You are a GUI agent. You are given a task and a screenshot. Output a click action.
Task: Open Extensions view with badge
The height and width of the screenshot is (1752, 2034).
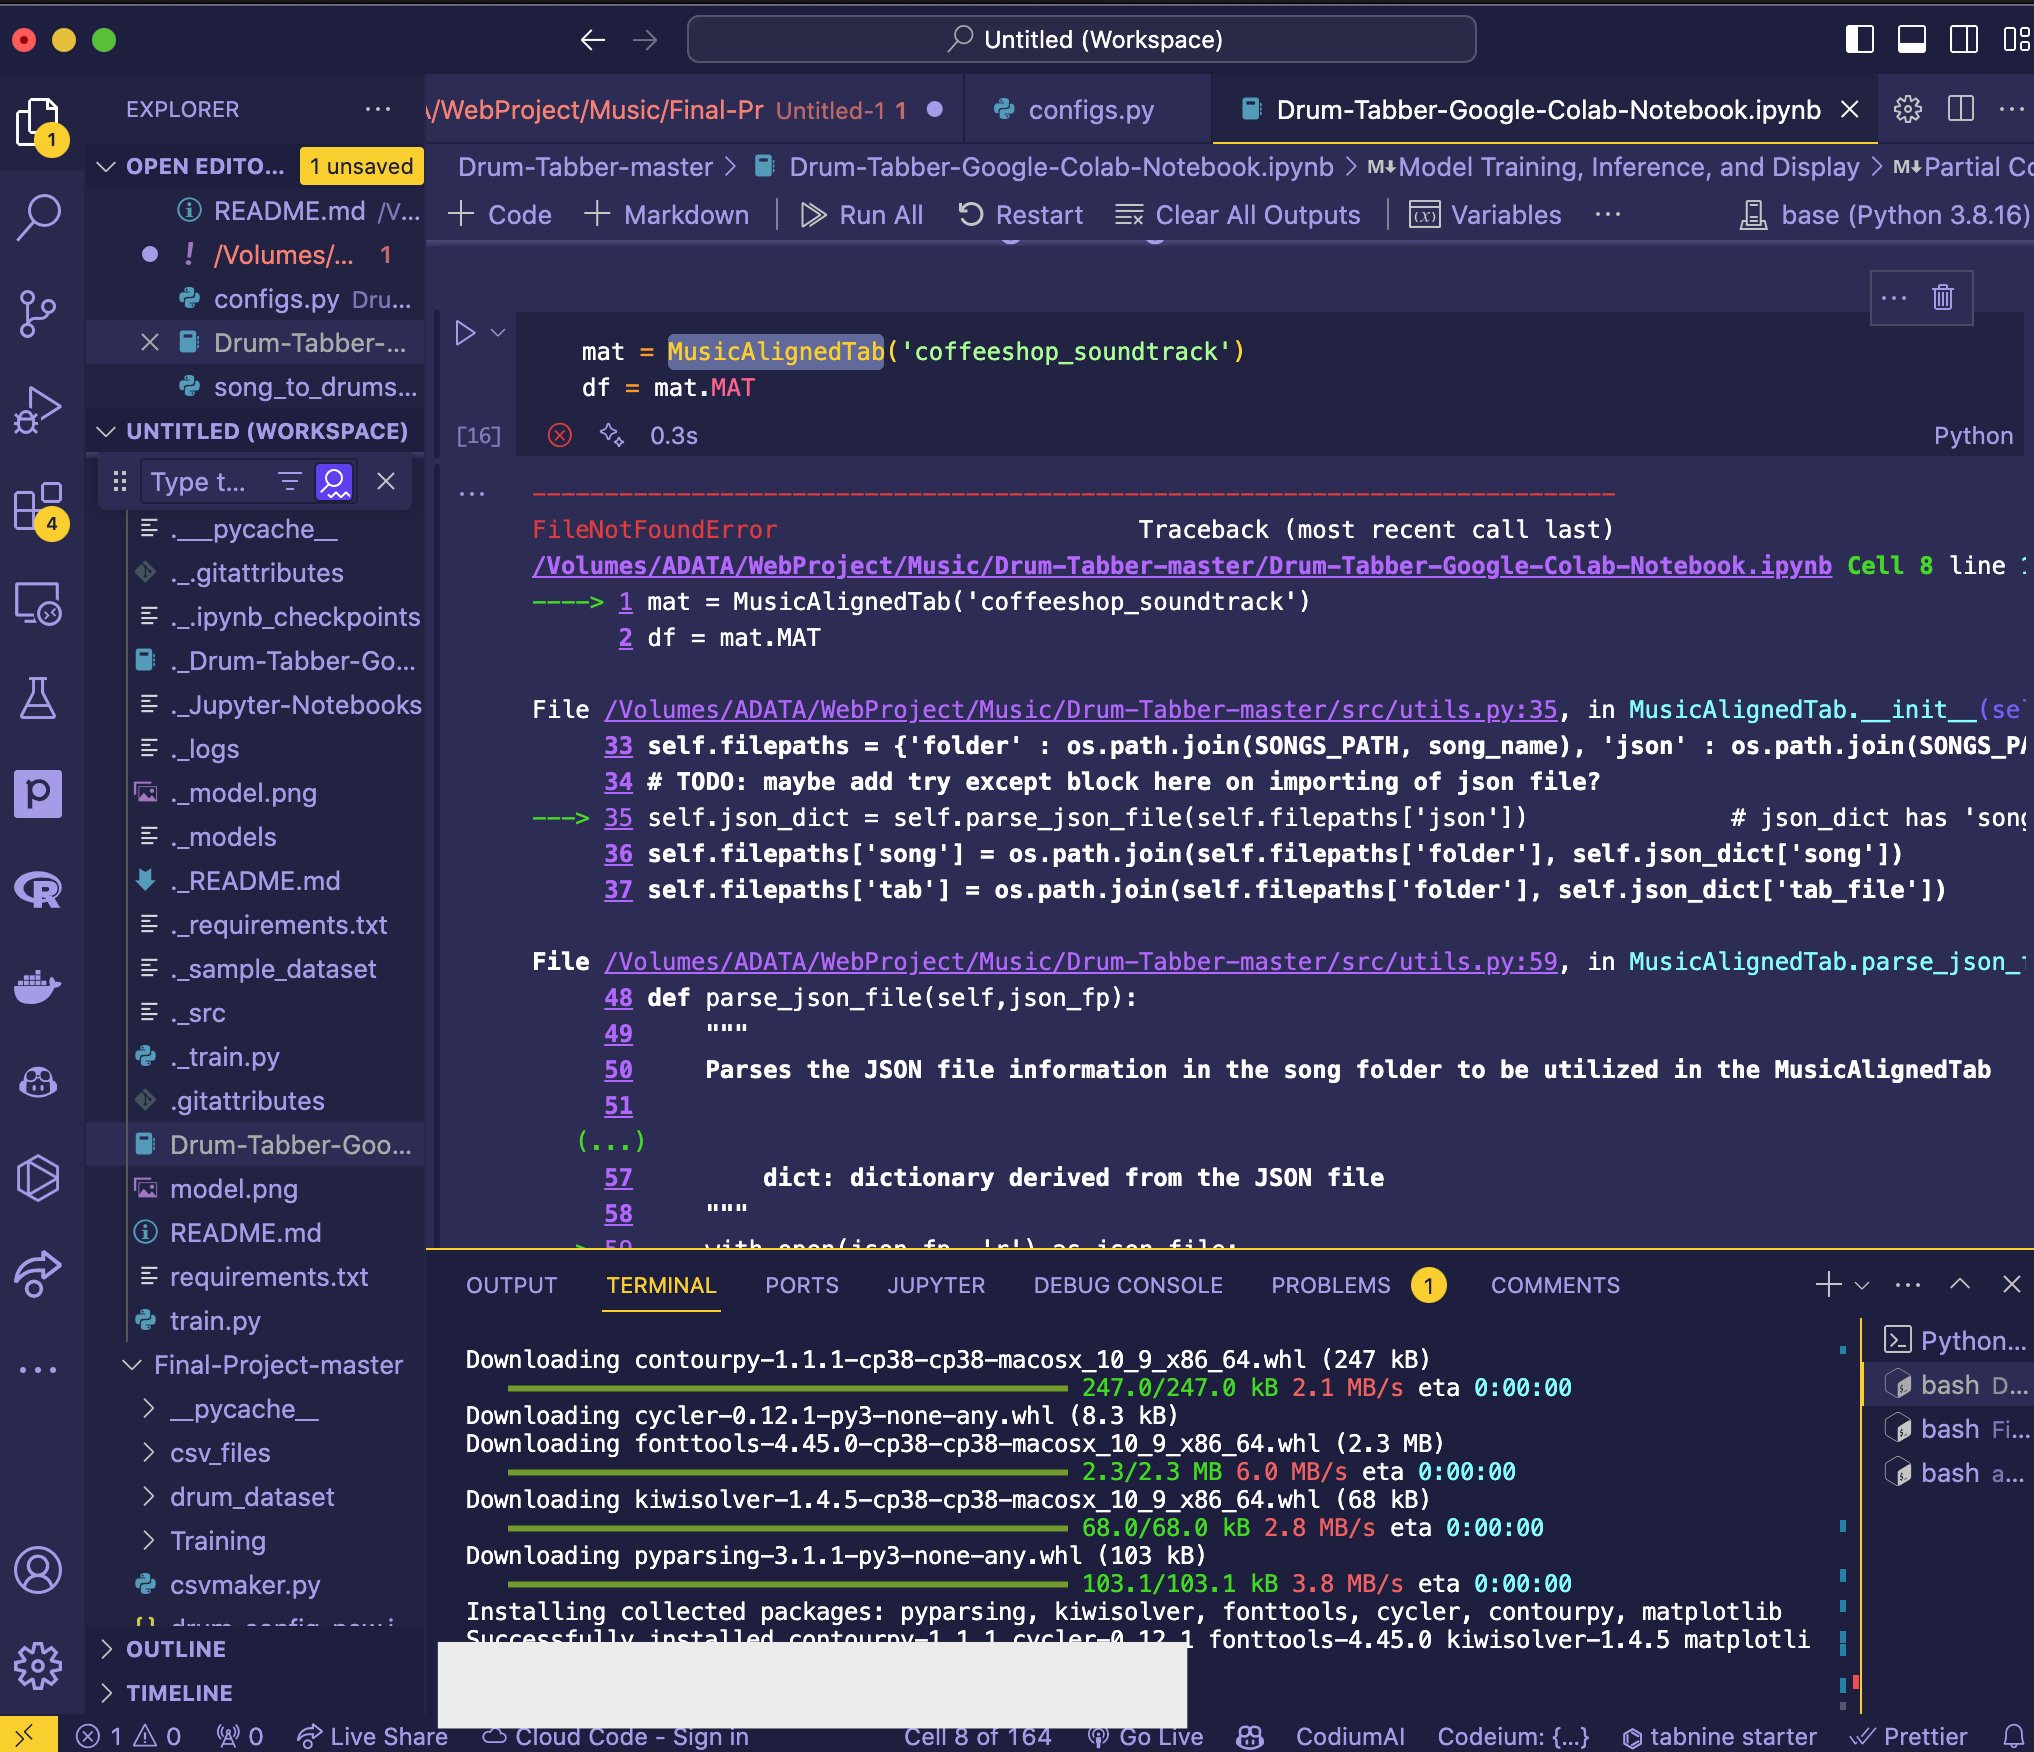point(39,508)
